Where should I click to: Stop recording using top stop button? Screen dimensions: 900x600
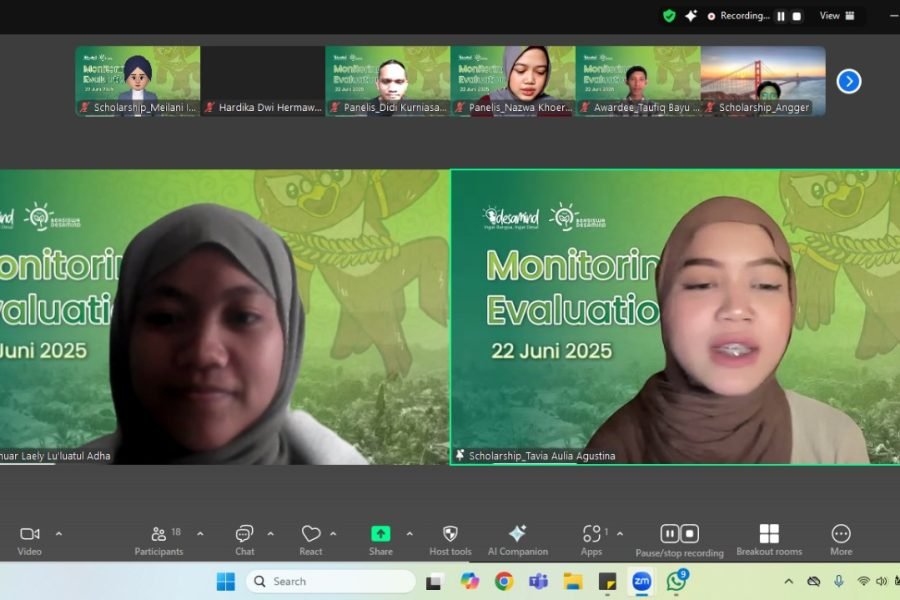click(796, 16)
